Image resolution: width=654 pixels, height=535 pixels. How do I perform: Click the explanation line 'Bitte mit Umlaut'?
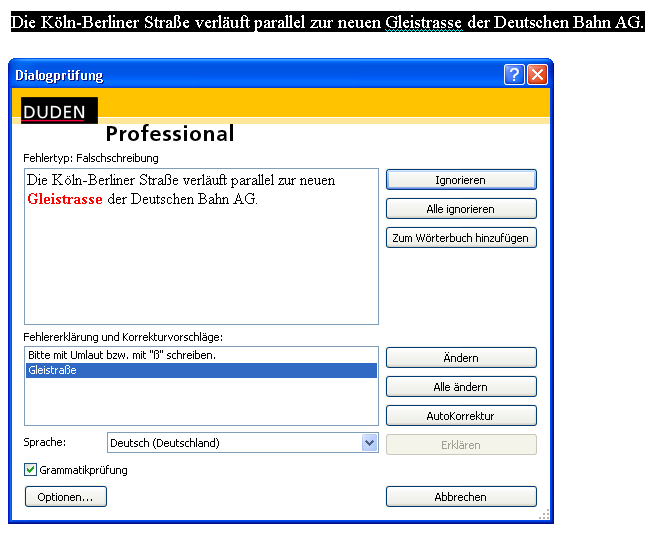pyautogui.click(x=122, y=355)
